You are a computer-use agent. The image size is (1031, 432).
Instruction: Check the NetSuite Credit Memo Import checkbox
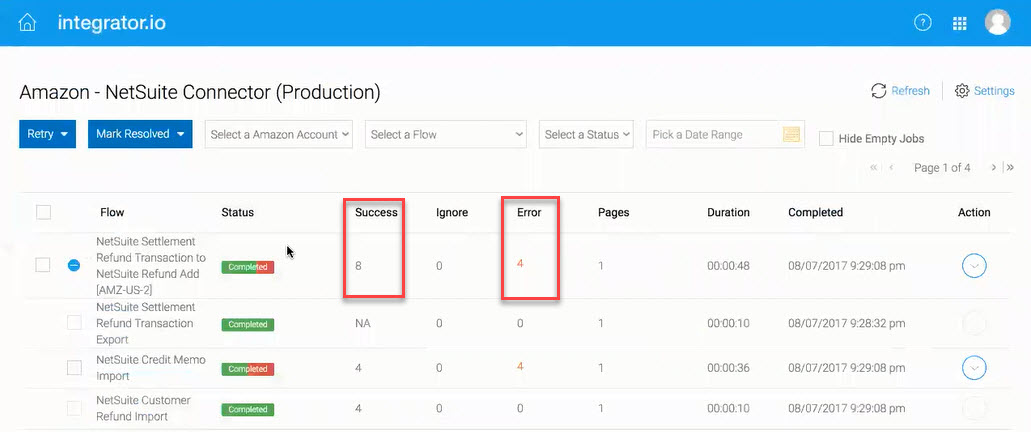[x=74, y=368]
